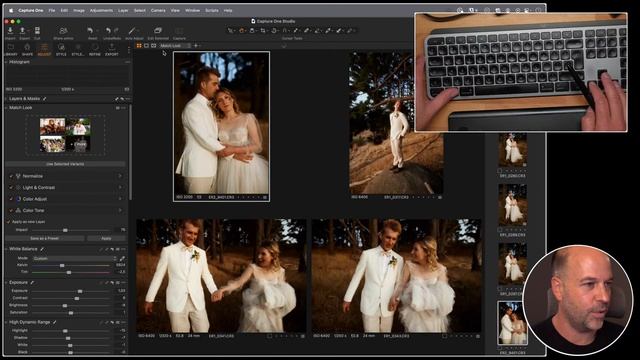Click the Edit Selected icon
This screenshot has width=640, height=360.
[x=158, y=31]
